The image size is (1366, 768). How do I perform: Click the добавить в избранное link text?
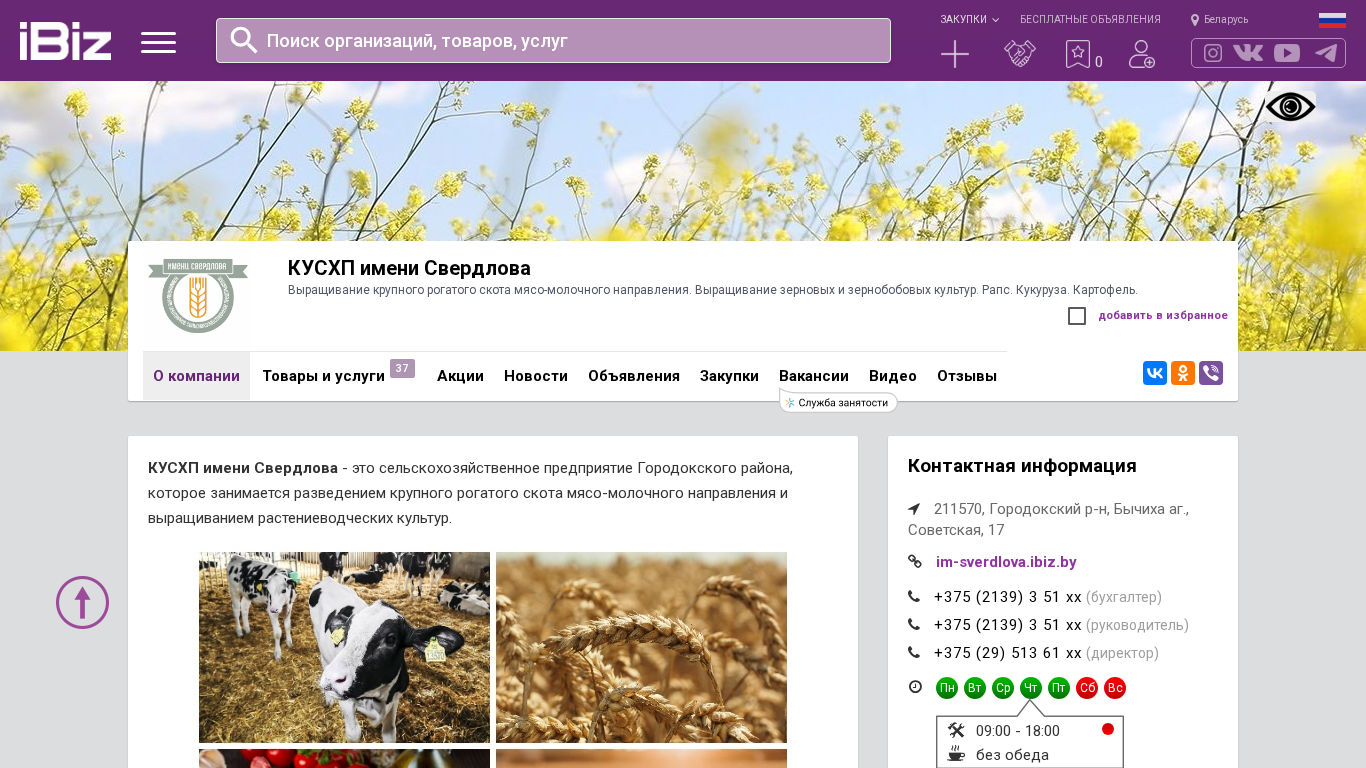click(x=1163, y=316)
